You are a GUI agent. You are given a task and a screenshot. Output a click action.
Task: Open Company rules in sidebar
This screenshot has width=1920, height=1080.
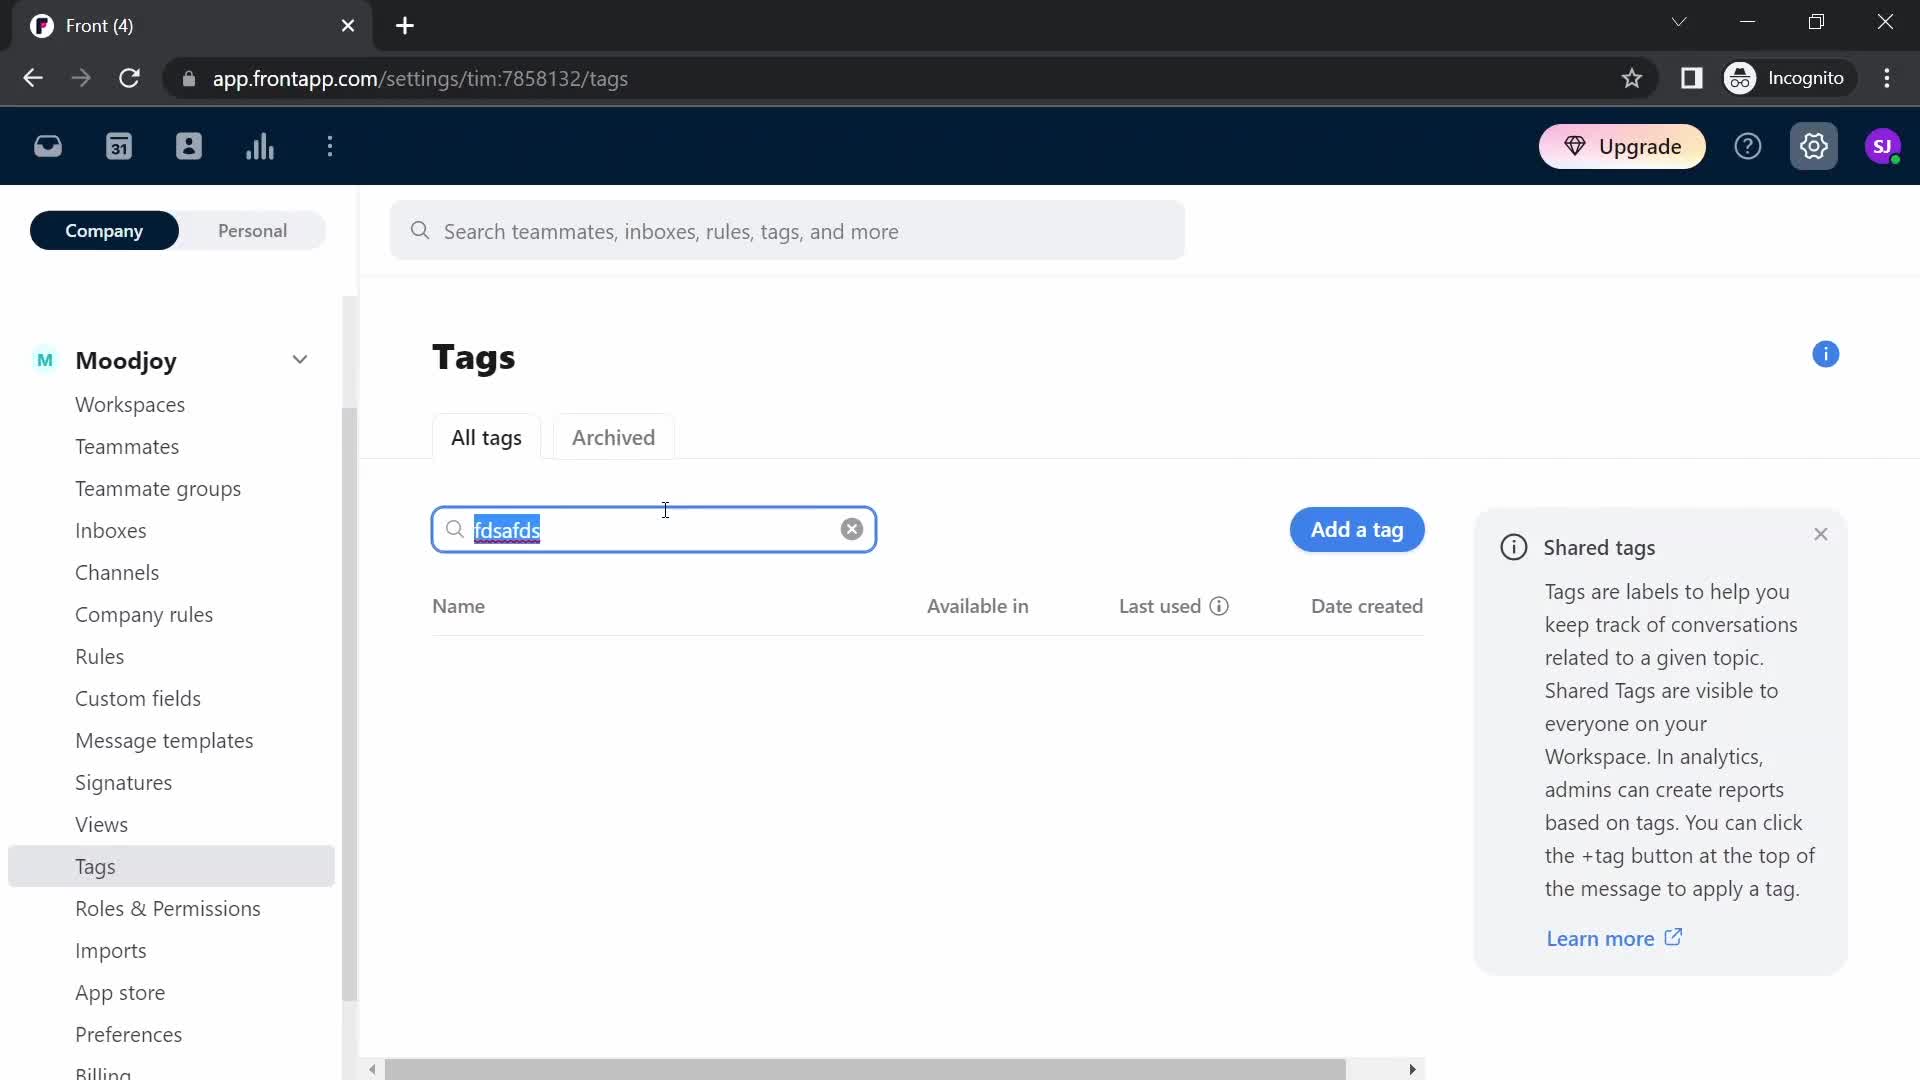[x=144, y=615]
